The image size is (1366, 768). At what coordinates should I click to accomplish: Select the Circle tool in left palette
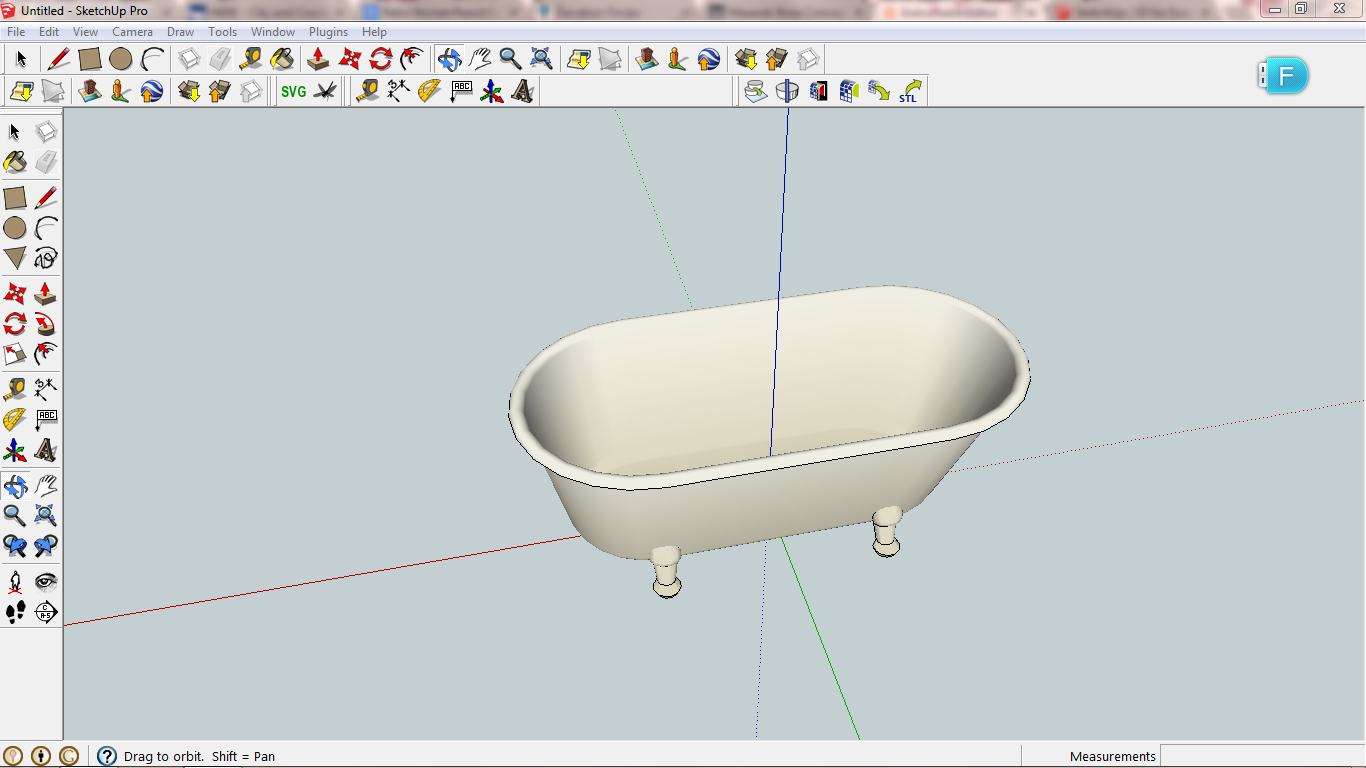click(x=15, y=228)
